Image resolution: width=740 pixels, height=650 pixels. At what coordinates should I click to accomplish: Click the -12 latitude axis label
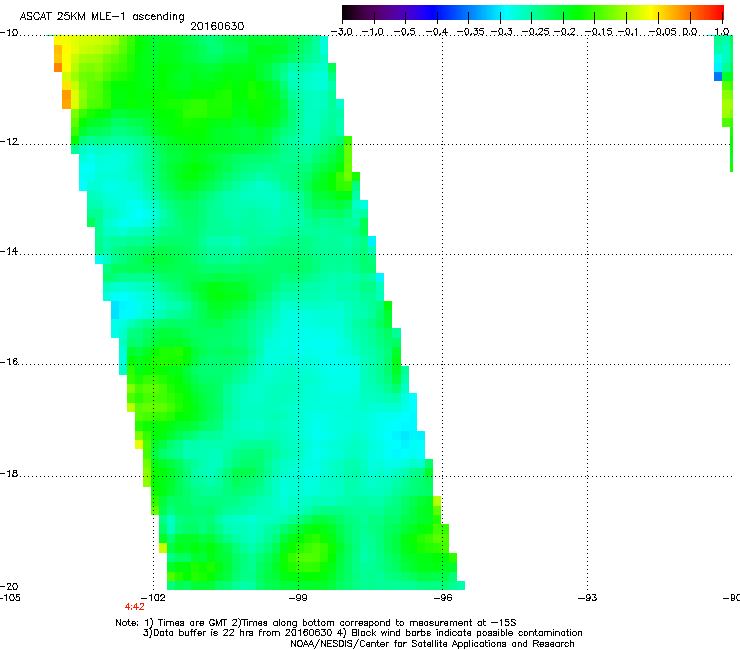pos(9,142)
